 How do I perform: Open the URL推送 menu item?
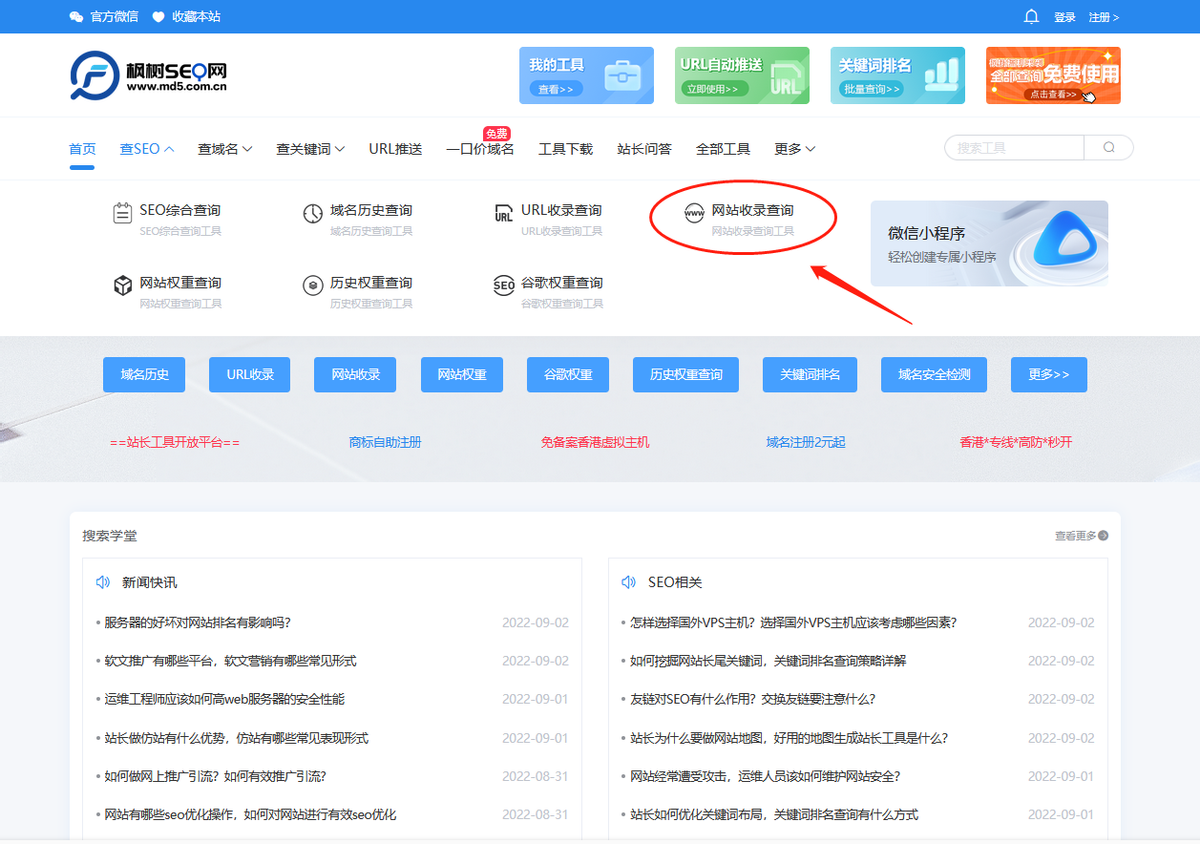[395, 149]
